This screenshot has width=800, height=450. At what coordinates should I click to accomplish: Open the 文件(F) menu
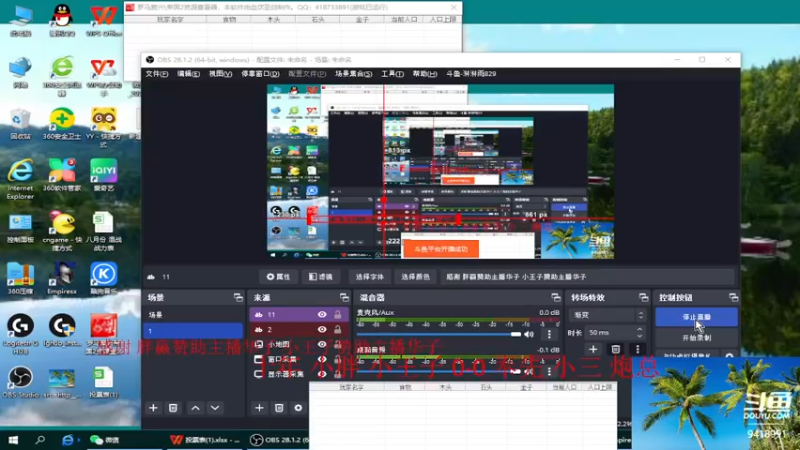click(157, 74)
